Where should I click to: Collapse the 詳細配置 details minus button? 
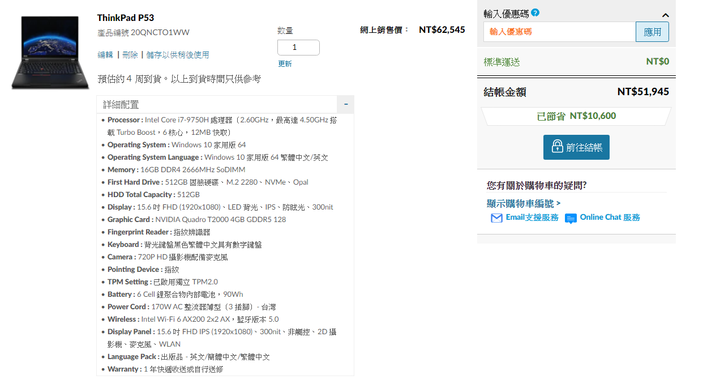(346, 104)
